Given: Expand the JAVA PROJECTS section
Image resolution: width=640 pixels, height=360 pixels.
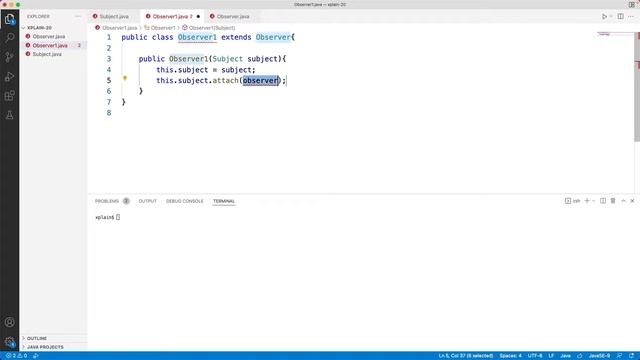Looking at the screenshot, I should click(45, 347).
